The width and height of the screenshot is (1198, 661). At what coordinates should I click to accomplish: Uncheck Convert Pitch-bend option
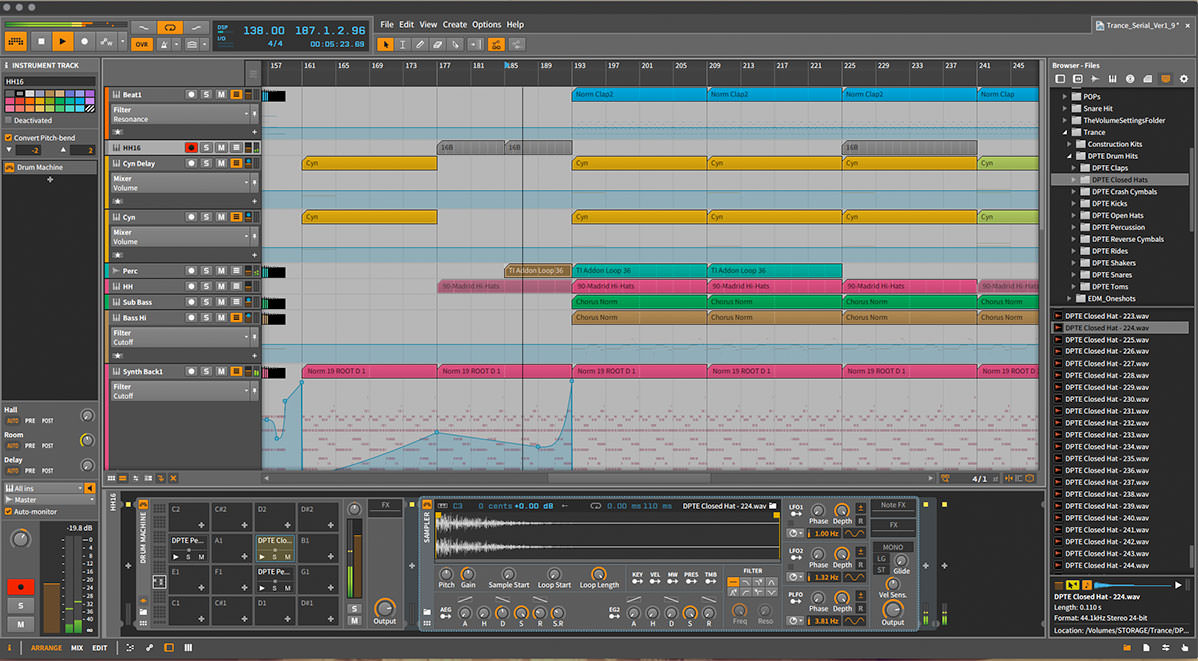pos(8,138)
